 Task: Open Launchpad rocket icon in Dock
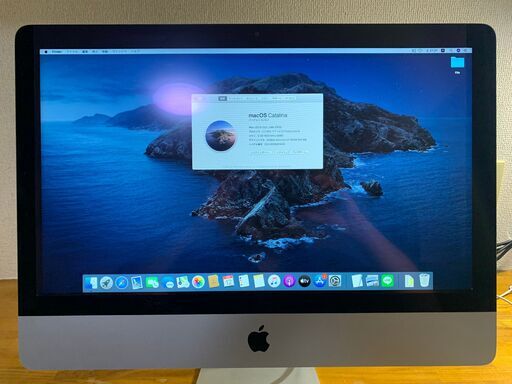click(106, 283)
